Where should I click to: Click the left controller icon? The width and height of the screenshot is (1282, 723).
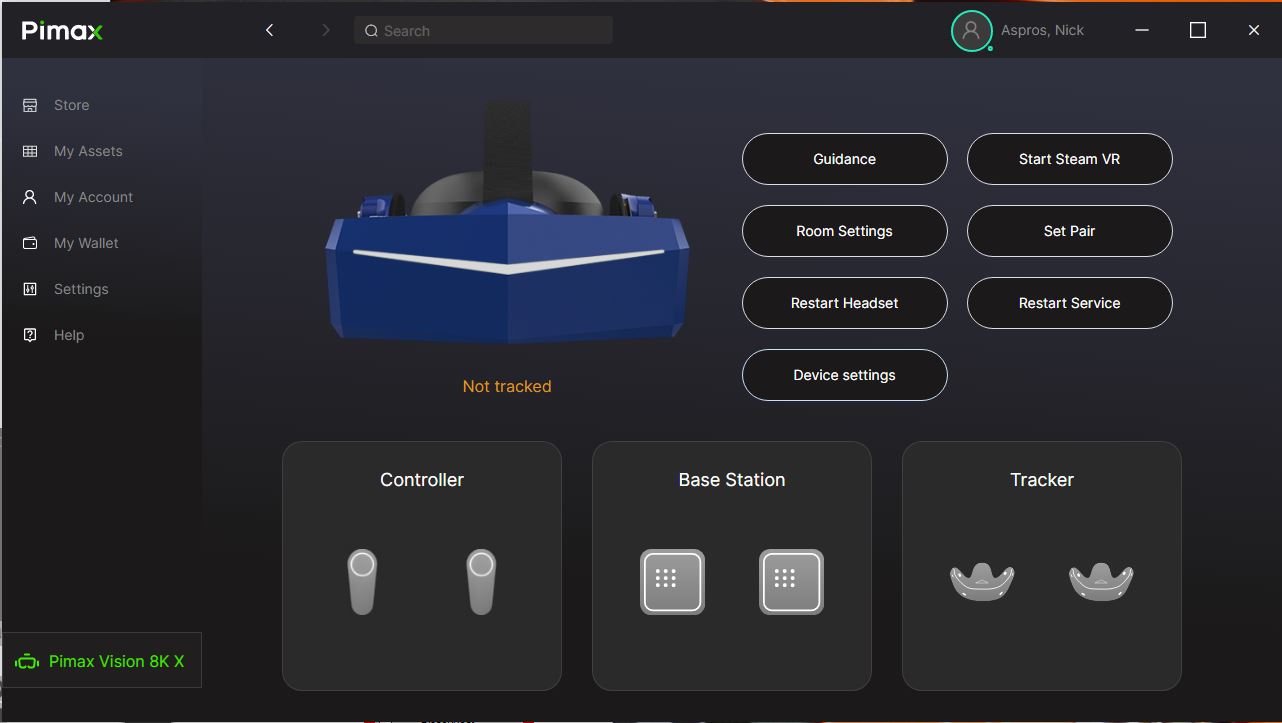pos(362,581)
